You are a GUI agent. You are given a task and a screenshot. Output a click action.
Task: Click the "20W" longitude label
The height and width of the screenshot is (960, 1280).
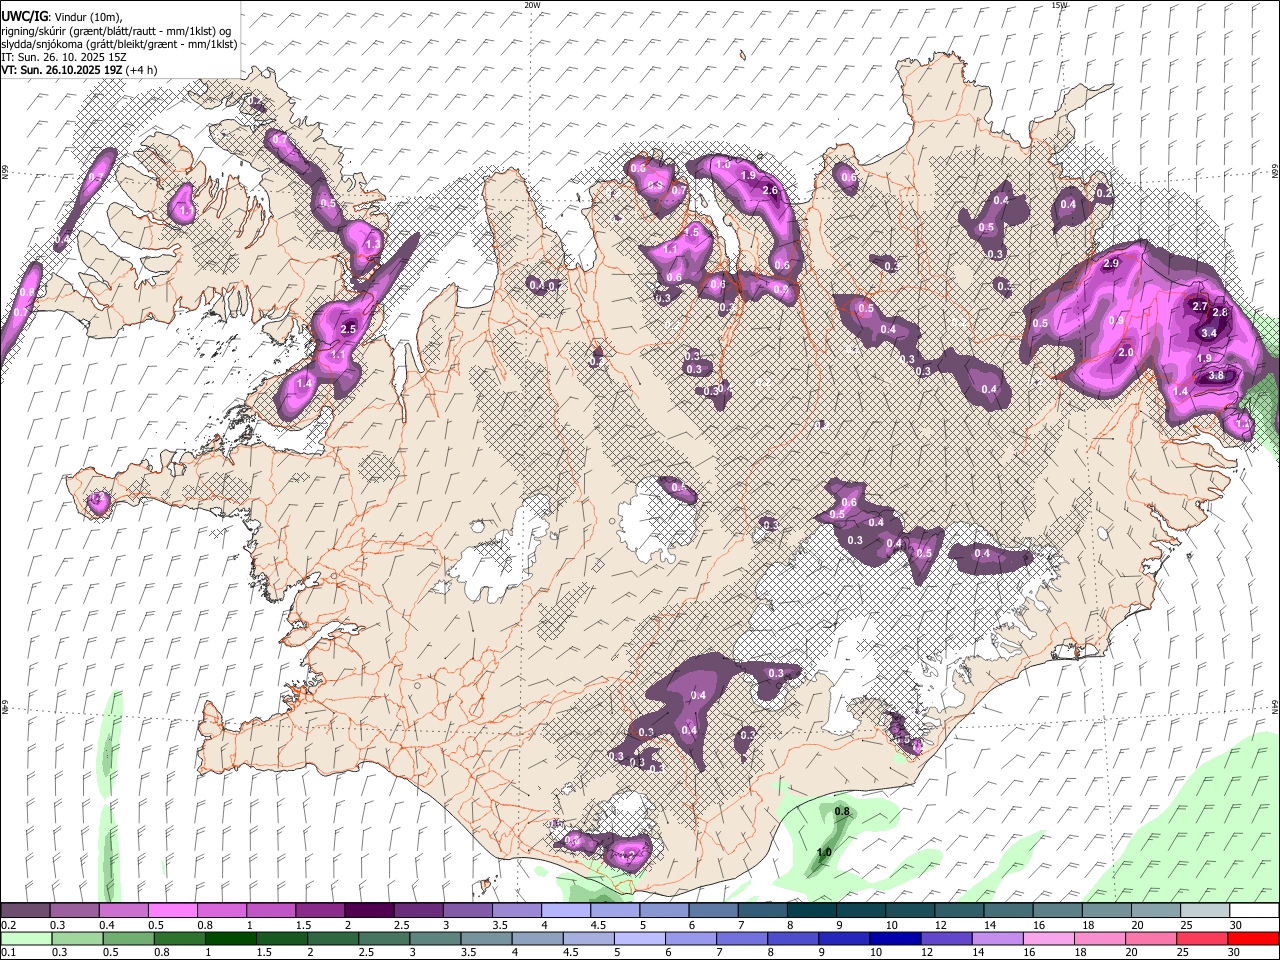coord(532,5)
